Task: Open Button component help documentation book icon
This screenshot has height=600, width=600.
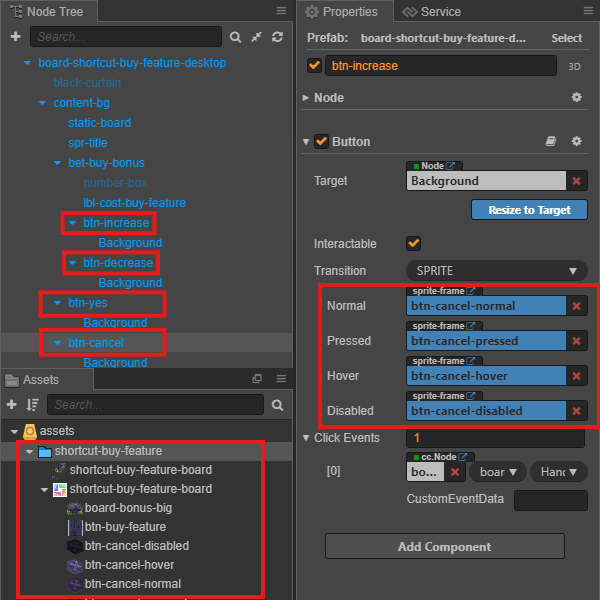Action: pyautogui.click(x=551, y=141)
